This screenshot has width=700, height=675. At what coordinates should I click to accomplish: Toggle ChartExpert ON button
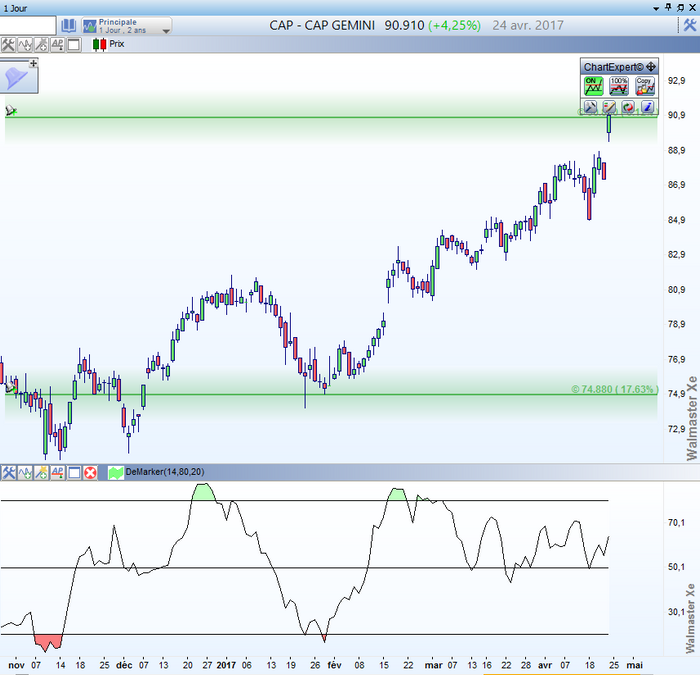(593, 86)
